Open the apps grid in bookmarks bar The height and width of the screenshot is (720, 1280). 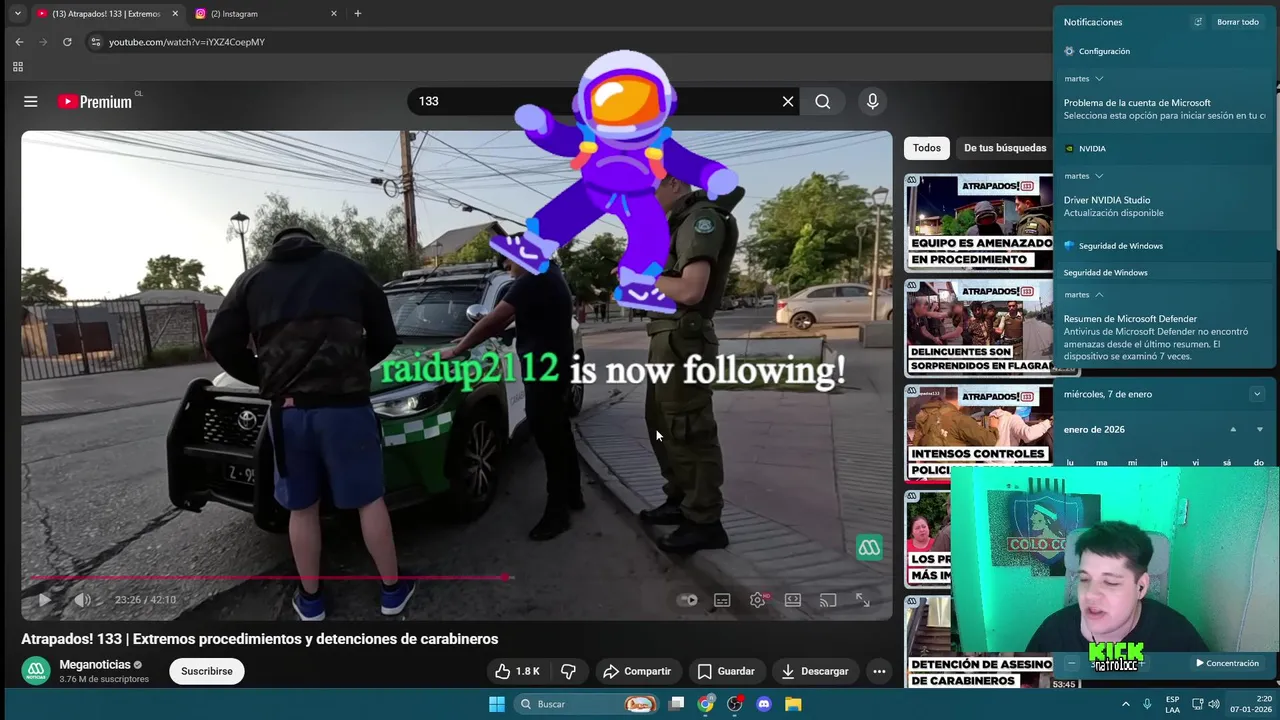point(17,67)
